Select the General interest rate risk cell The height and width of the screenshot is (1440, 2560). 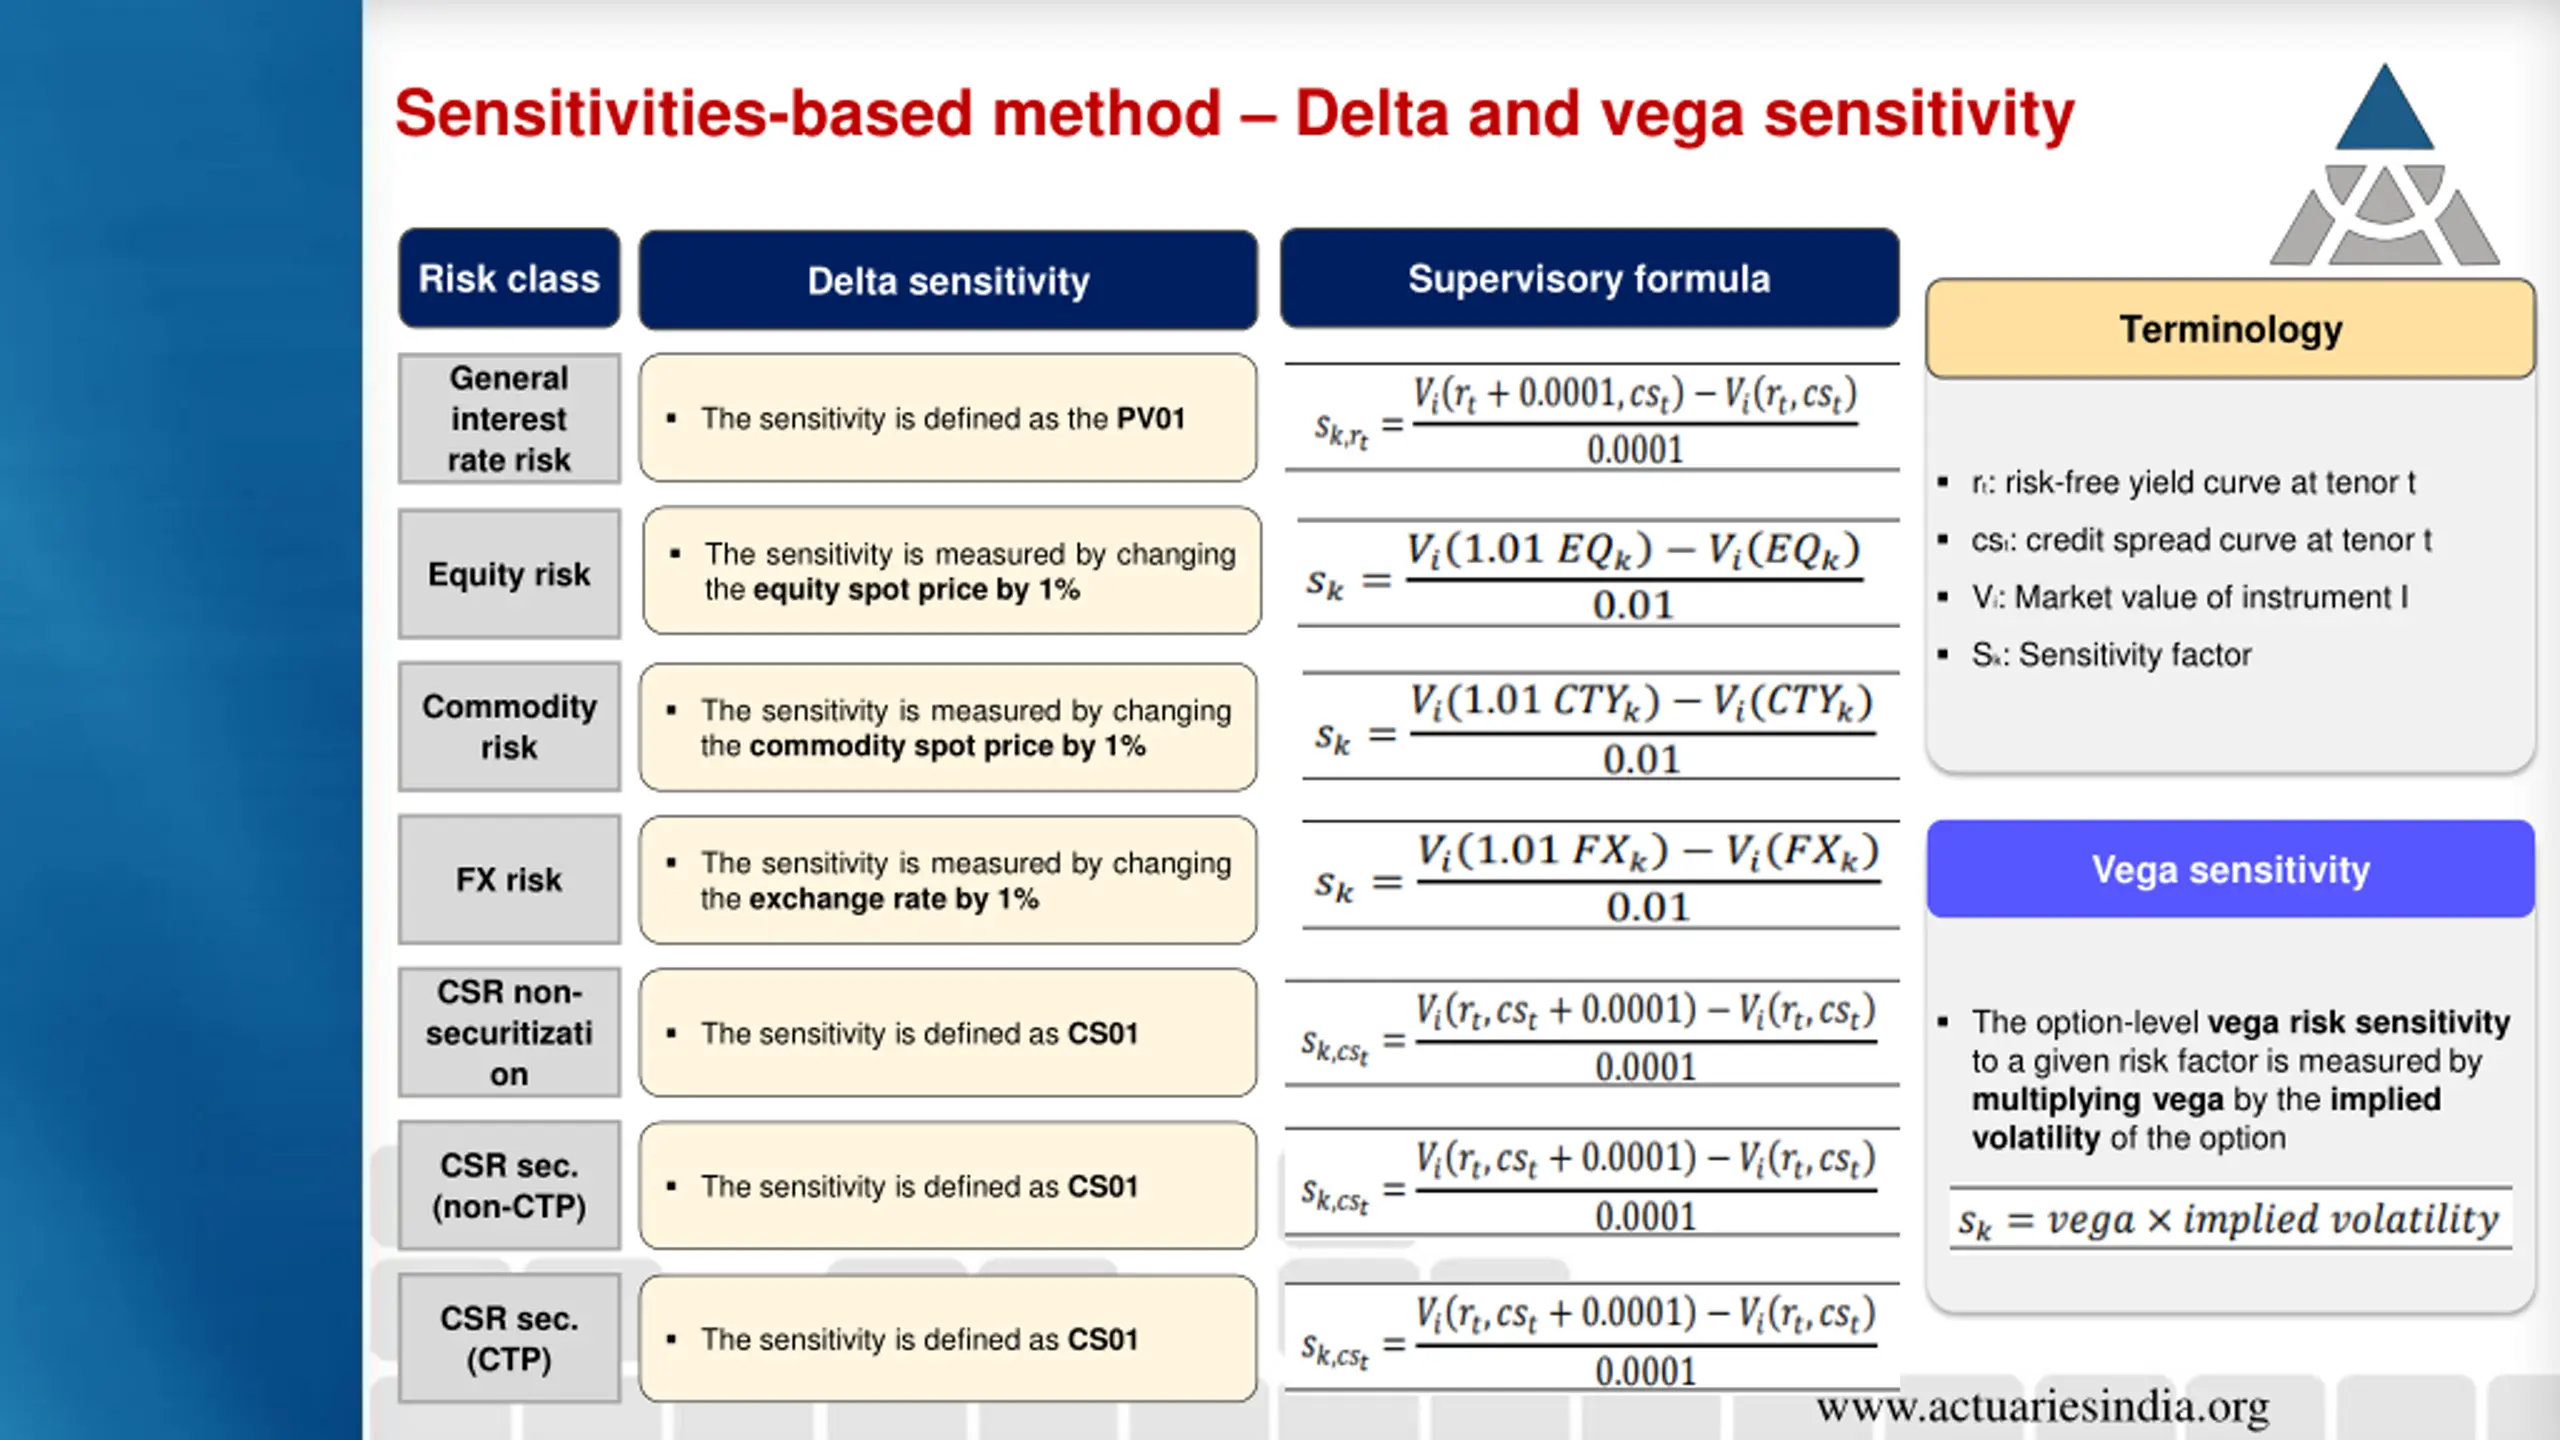(509, 419)
